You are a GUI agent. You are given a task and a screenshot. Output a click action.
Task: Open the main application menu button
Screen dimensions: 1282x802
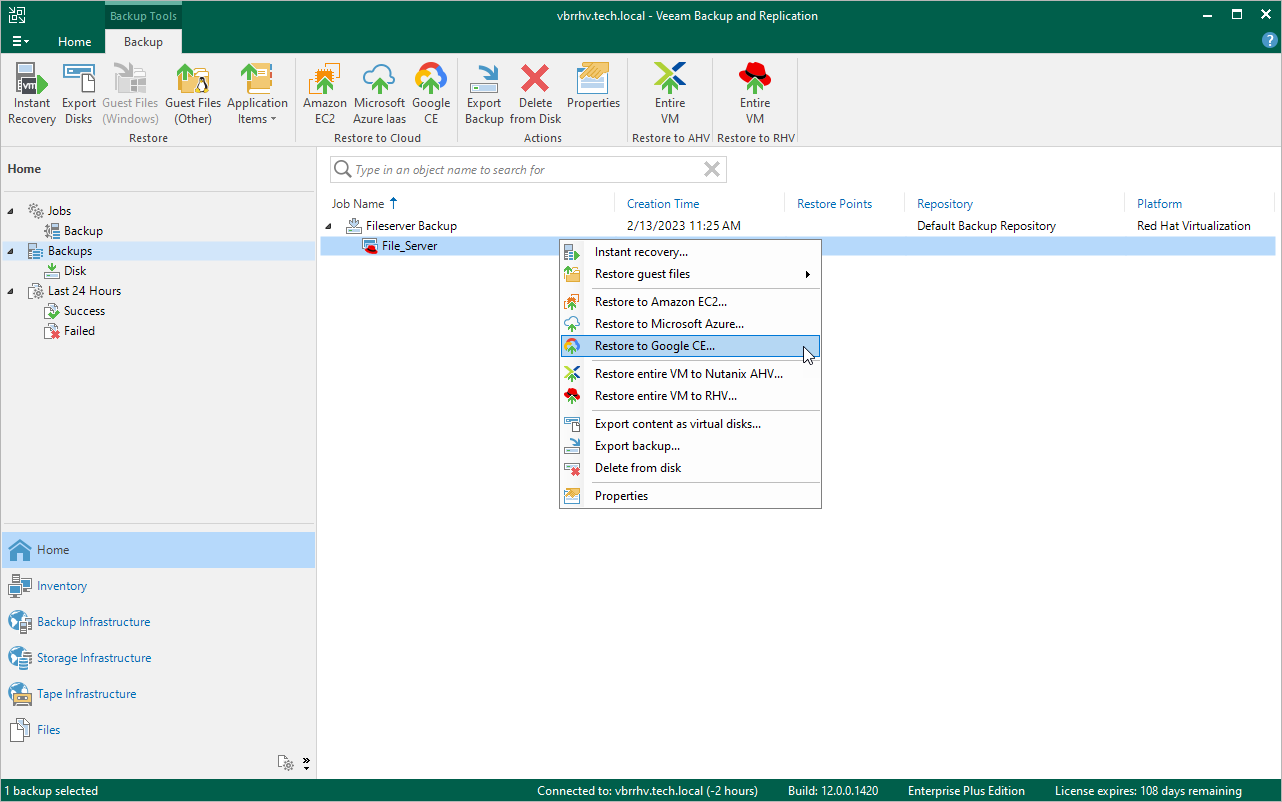click(x=20, y=41)
